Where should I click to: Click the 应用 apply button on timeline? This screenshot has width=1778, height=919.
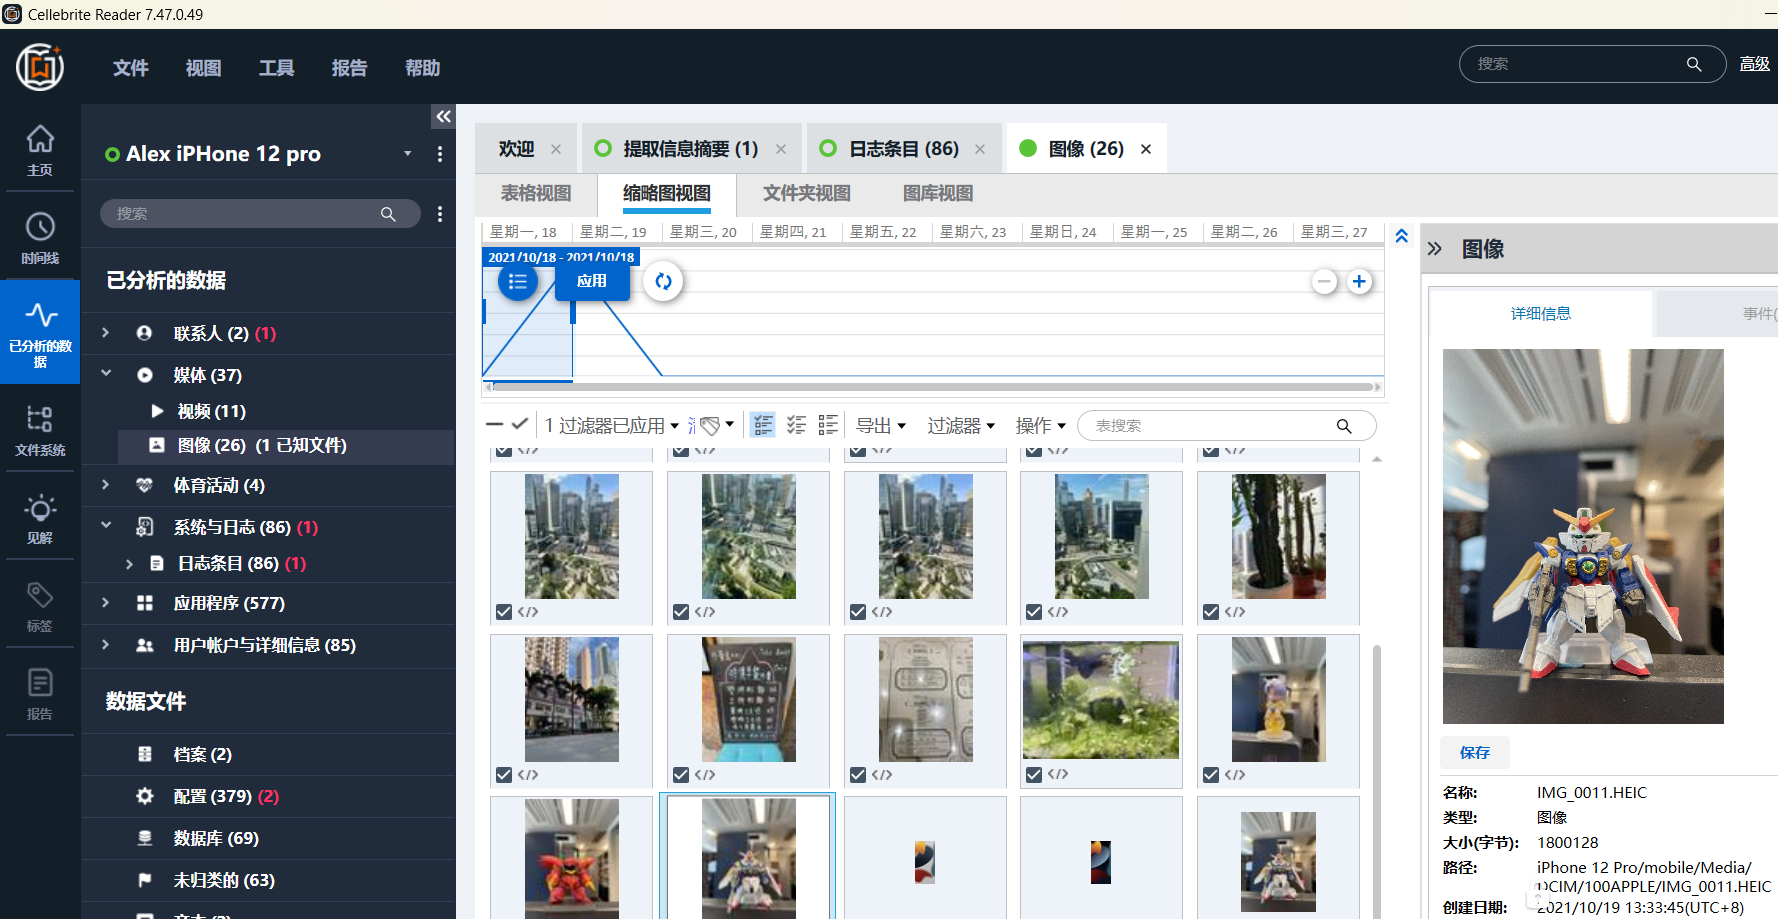[x=592, y=281]
